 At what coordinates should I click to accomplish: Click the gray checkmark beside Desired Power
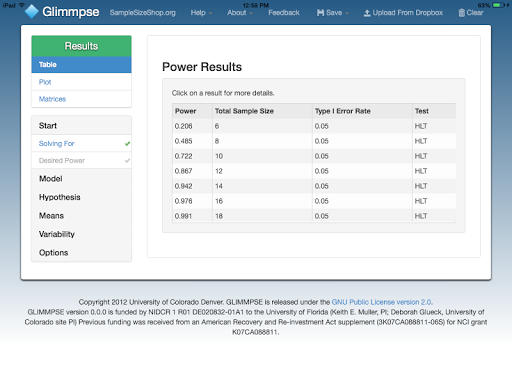(x=127, y=161)
